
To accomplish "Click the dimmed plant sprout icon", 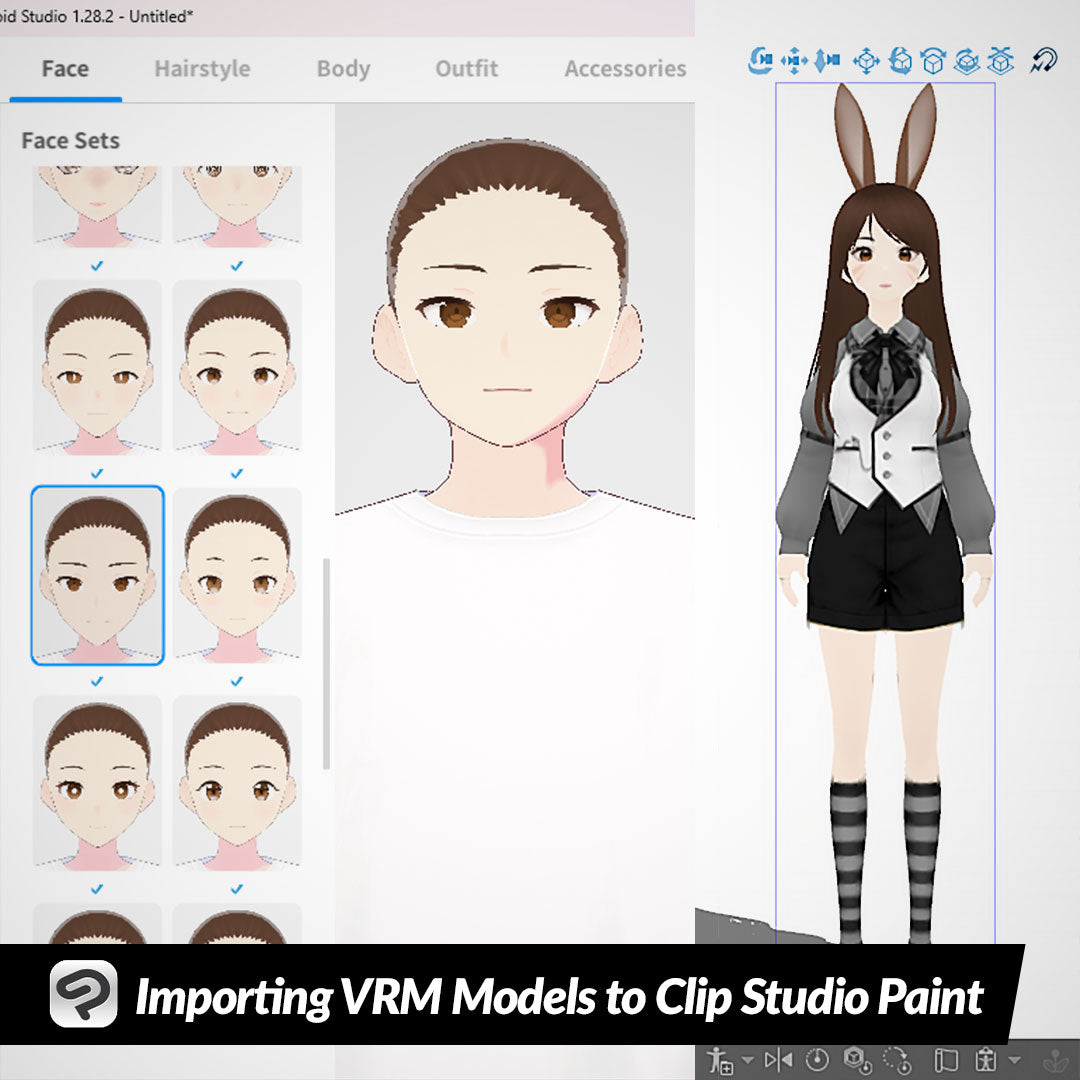I will (x=1055, y=1059).
